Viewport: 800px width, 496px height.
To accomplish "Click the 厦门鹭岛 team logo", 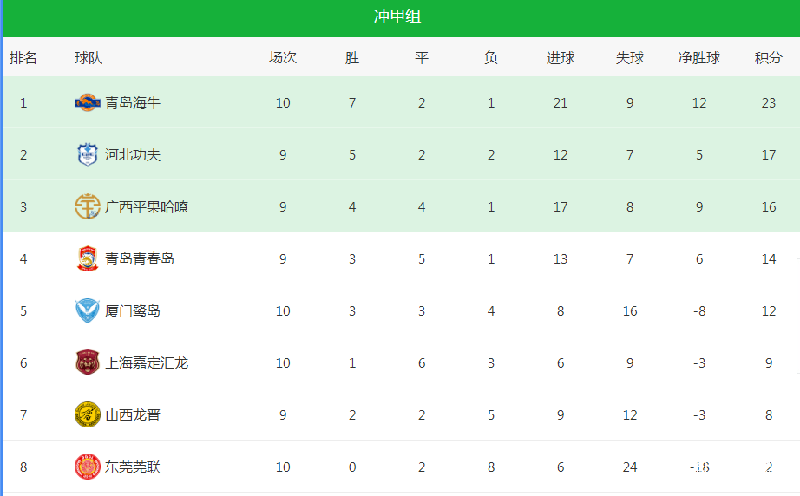I will tap(87, 311).
